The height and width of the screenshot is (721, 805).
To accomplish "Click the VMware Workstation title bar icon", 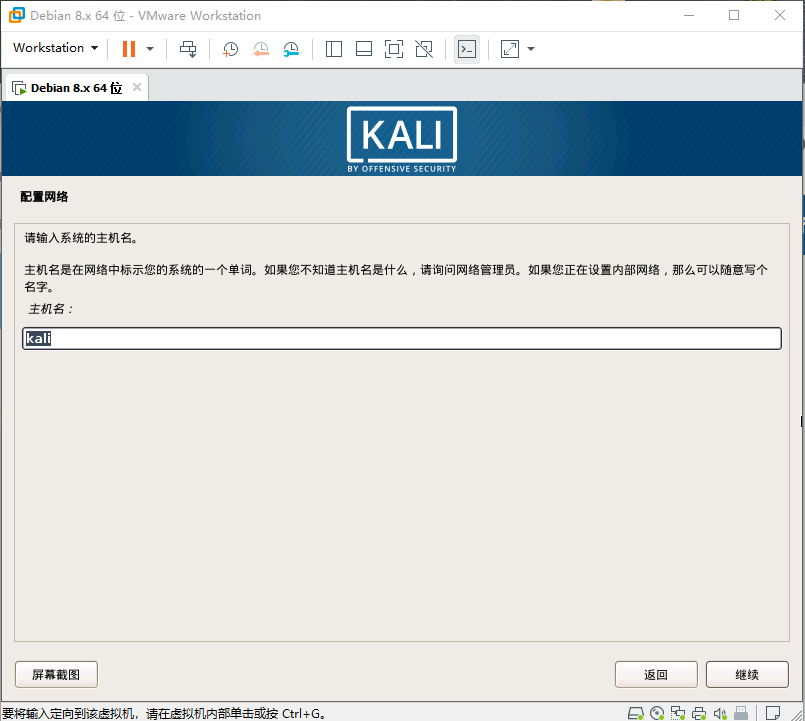I will click(x=17, y=15).
